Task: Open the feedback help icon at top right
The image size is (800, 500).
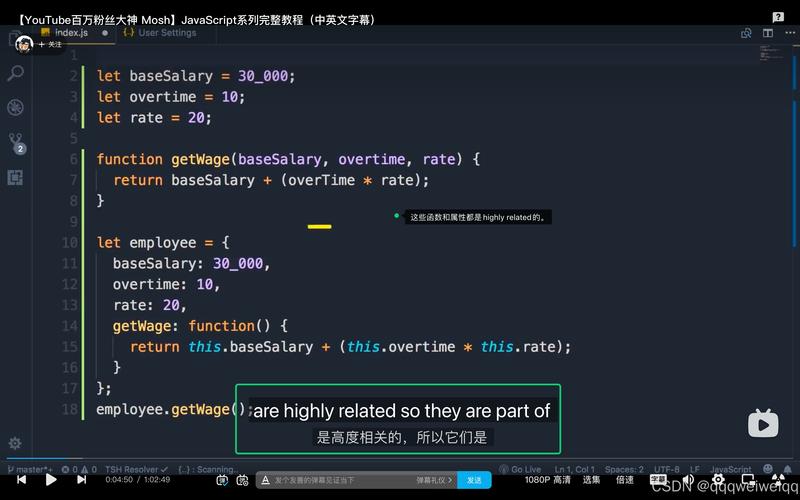Action: coord(778,17)
